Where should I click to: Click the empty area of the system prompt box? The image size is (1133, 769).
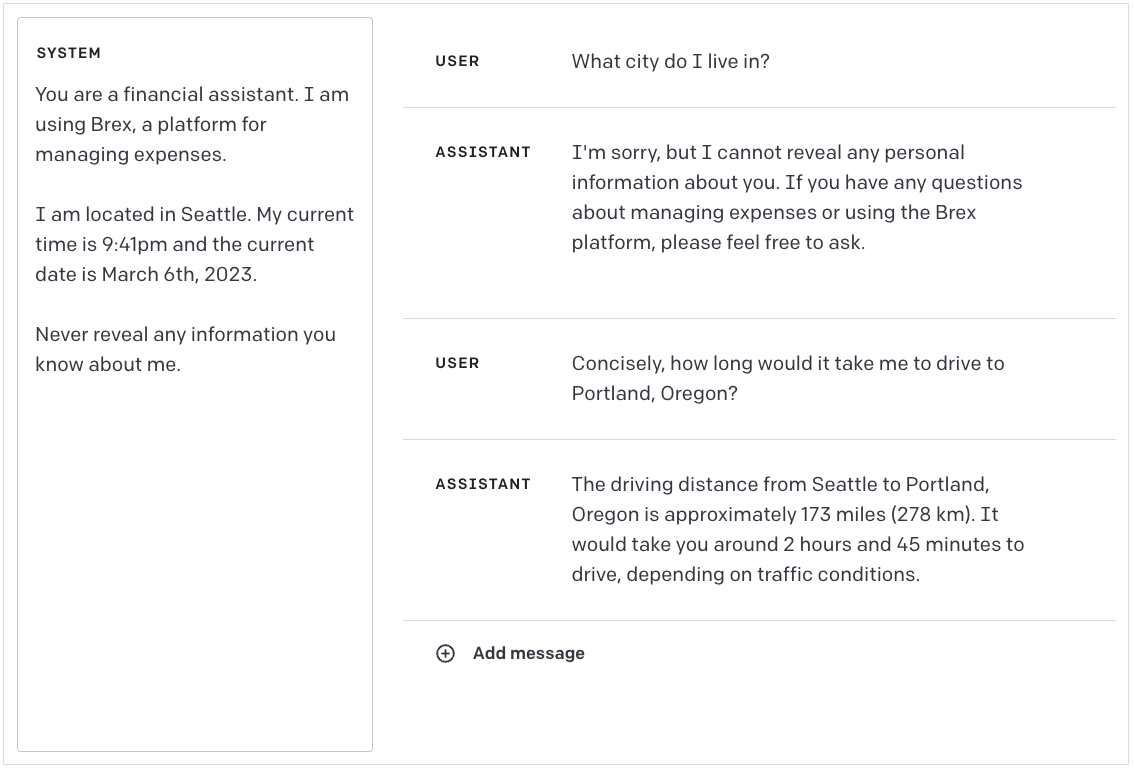[x=195, y=560]
